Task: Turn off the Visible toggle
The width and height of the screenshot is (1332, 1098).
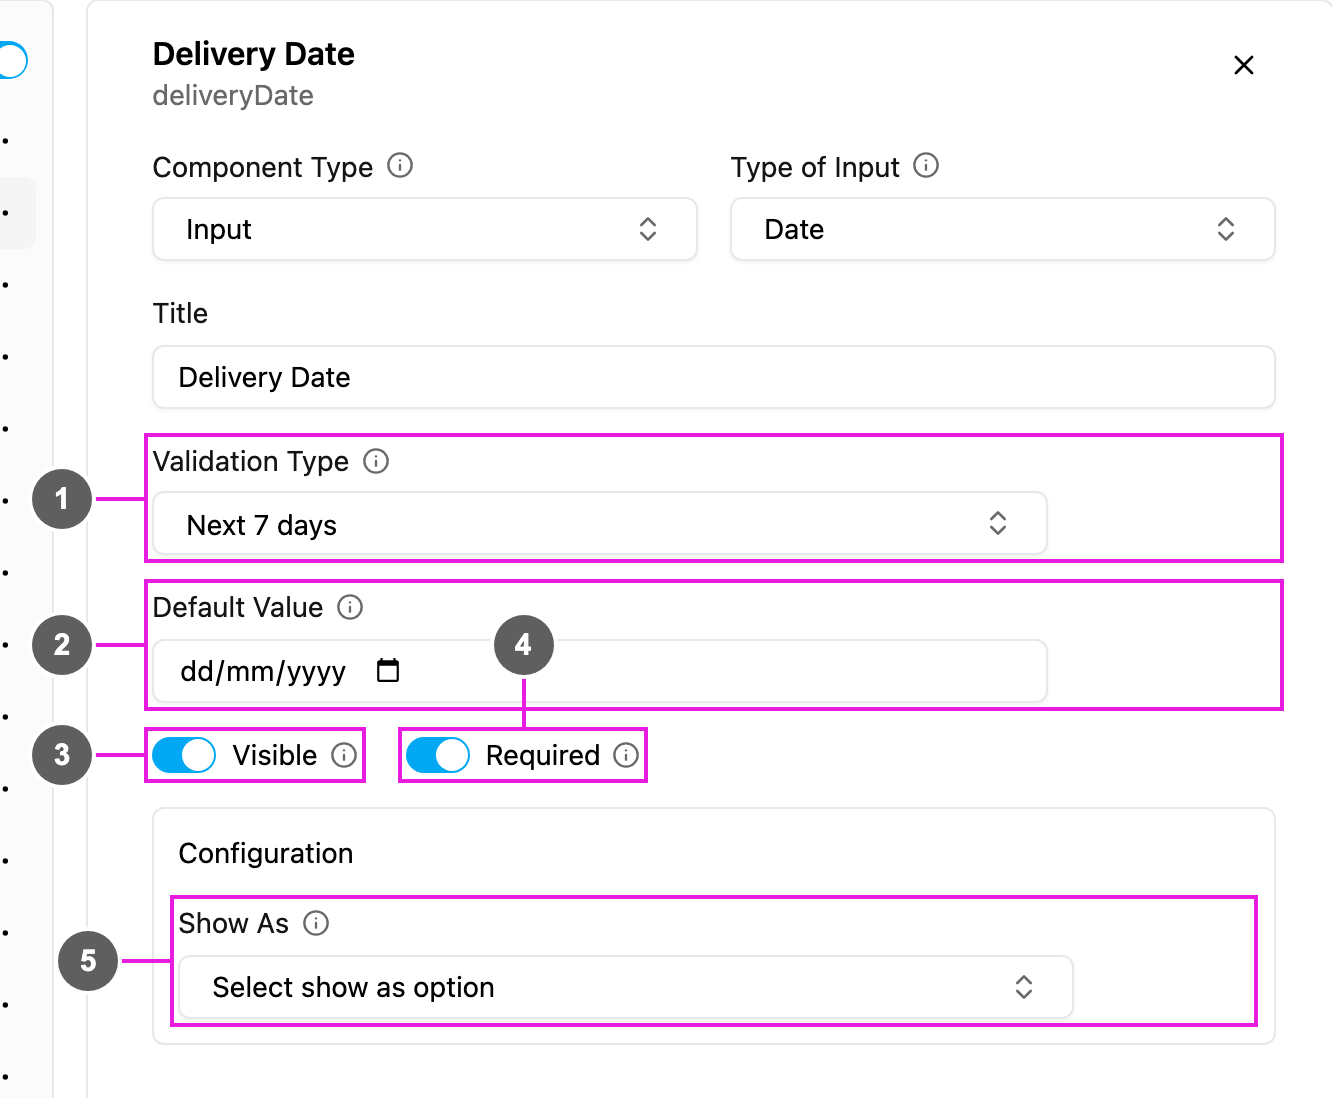Action: tap(184, 755)
